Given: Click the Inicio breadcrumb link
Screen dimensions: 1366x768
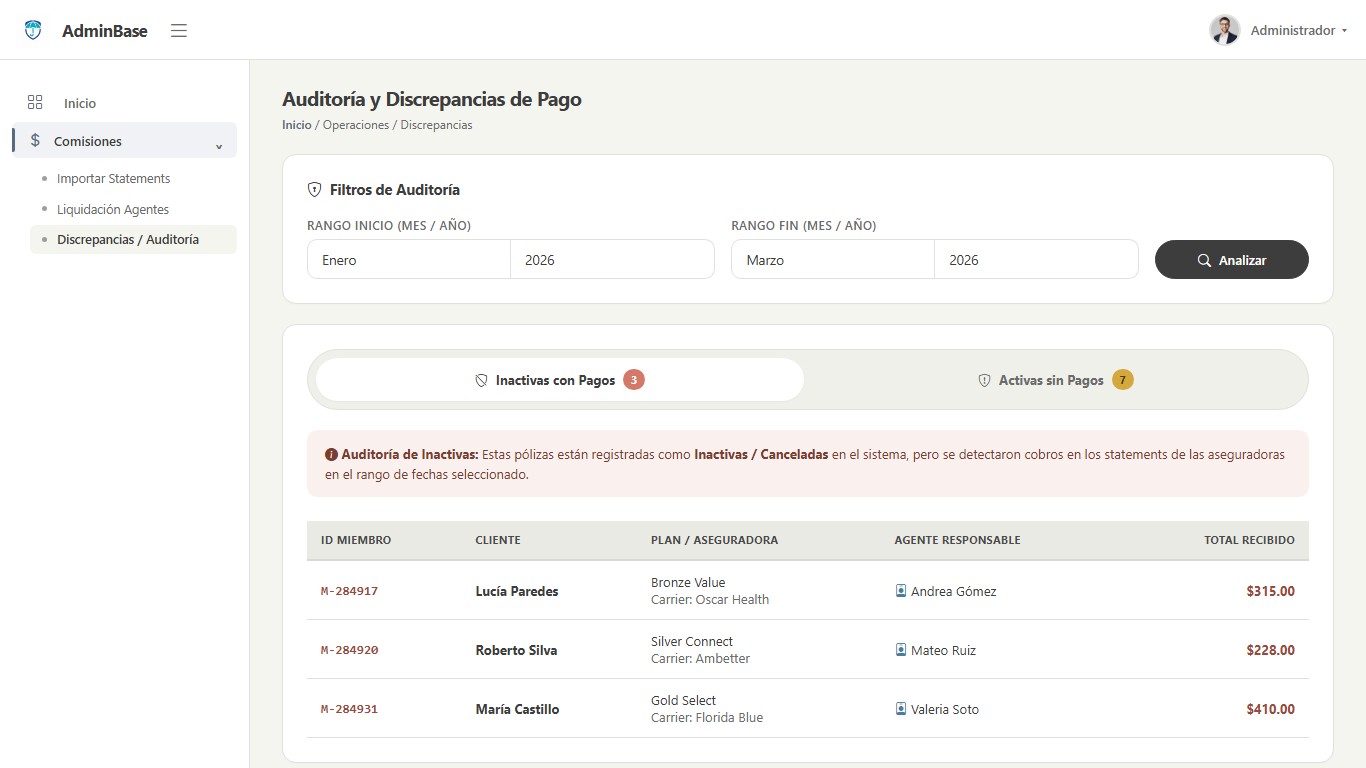Looking at the screenshot, I should [297, 125].
